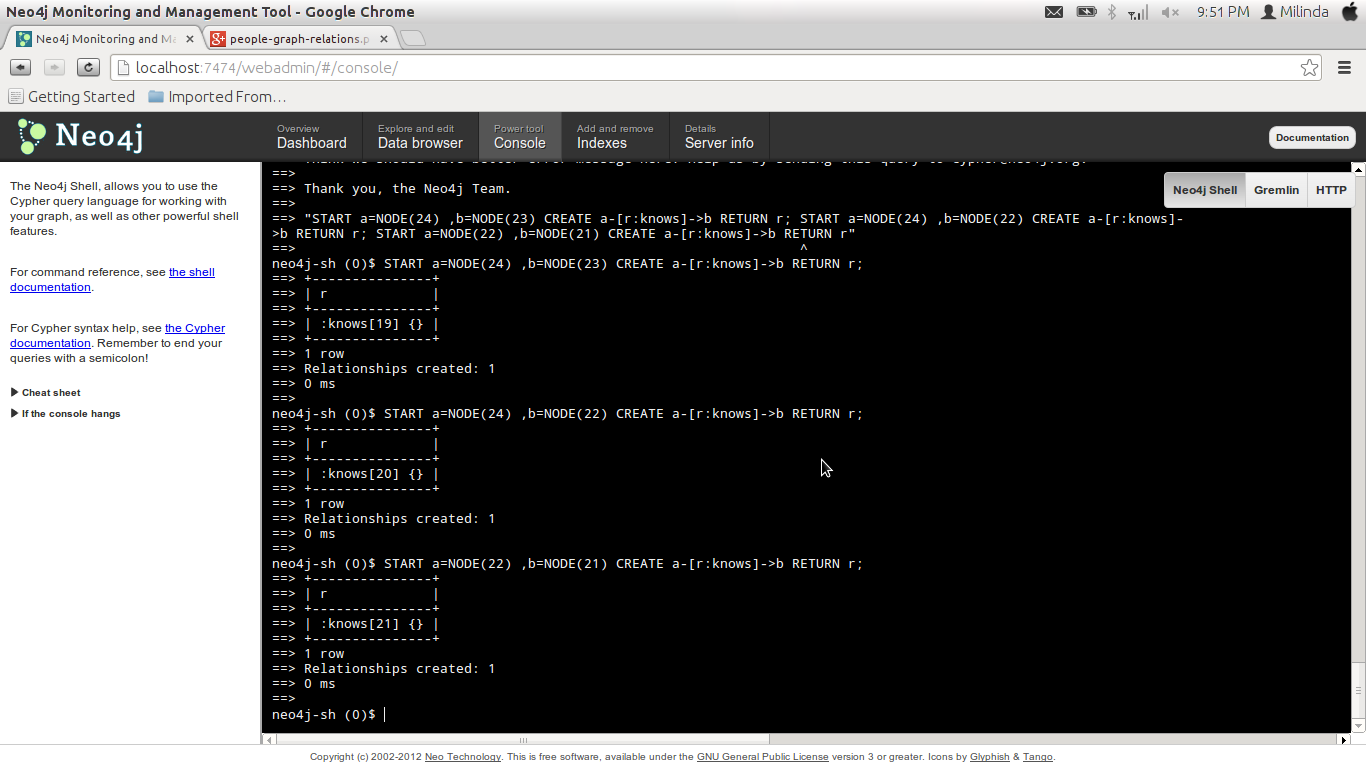This screenshot has width=1366, height=768.
Task: Open the muted volume indicator
Action: [1170, 12]
